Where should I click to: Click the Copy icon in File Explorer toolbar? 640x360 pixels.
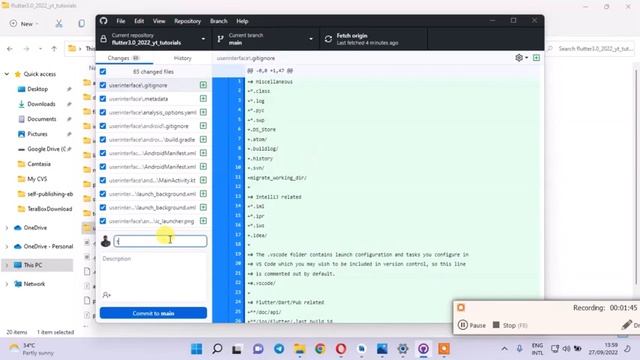(82, 24)
